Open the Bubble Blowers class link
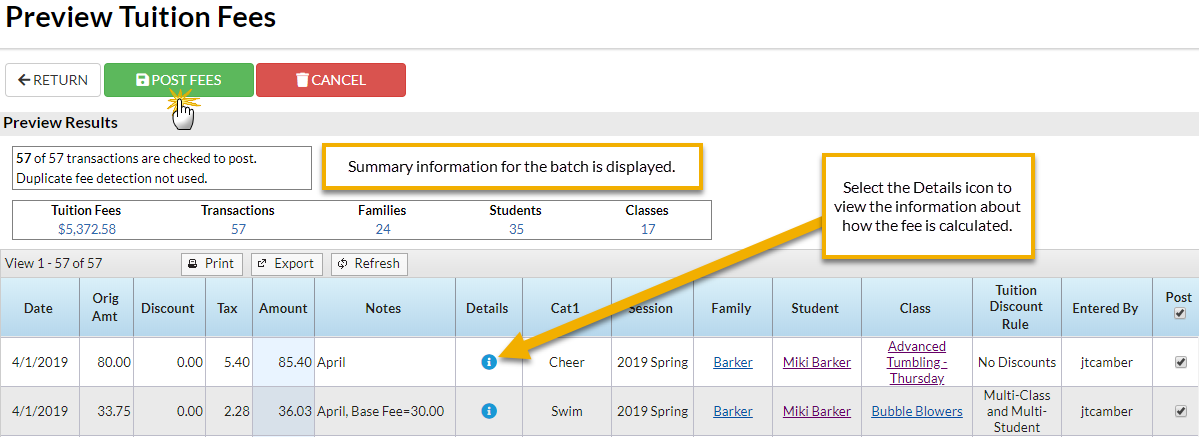This screenshot has height=437, width=1199. [x=916, y=411]
